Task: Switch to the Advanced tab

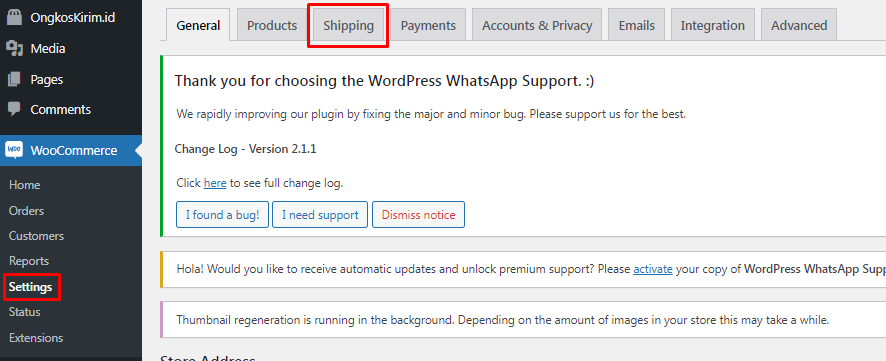Action: [799, 25]
